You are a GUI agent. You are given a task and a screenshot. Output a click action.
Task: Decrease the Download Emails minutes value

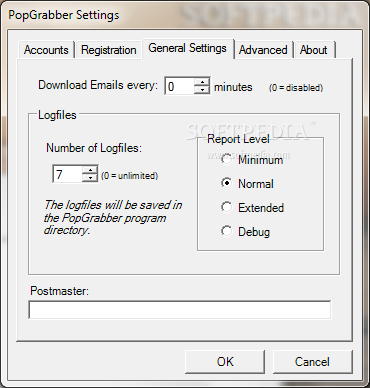click(x=202, y=90)
